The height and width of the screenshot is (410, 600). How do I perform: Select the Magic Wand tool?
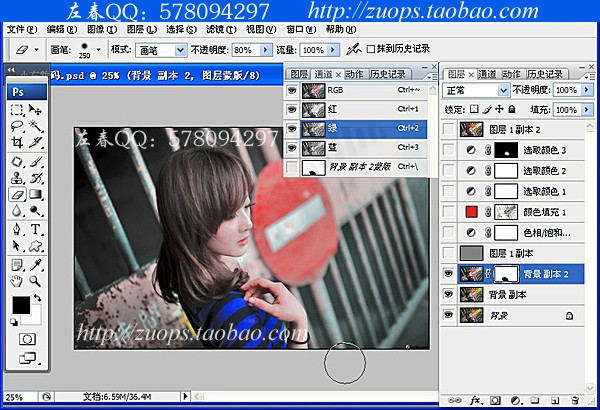[36, 126]
